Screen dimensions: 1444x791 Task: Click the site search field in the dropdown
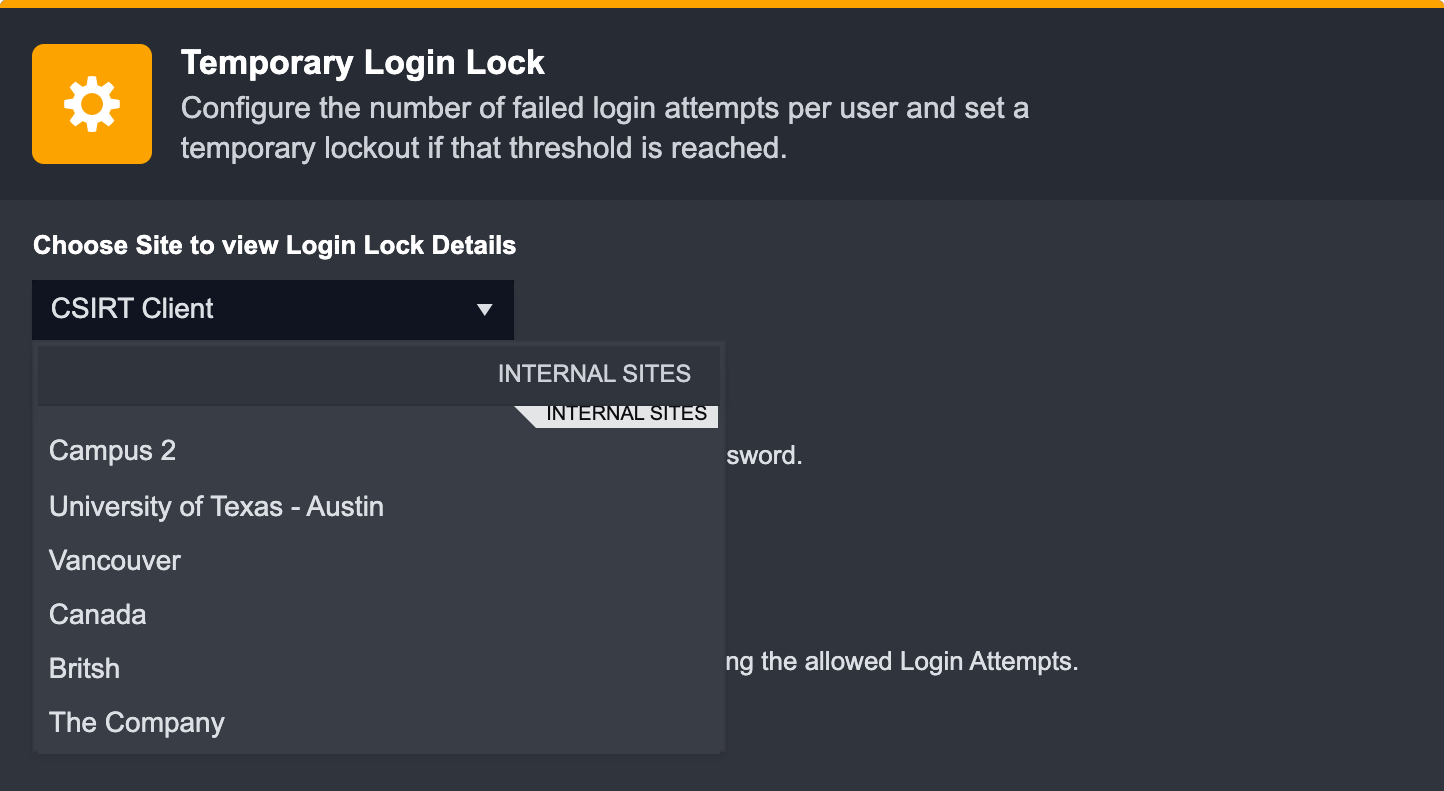[260, 375]
